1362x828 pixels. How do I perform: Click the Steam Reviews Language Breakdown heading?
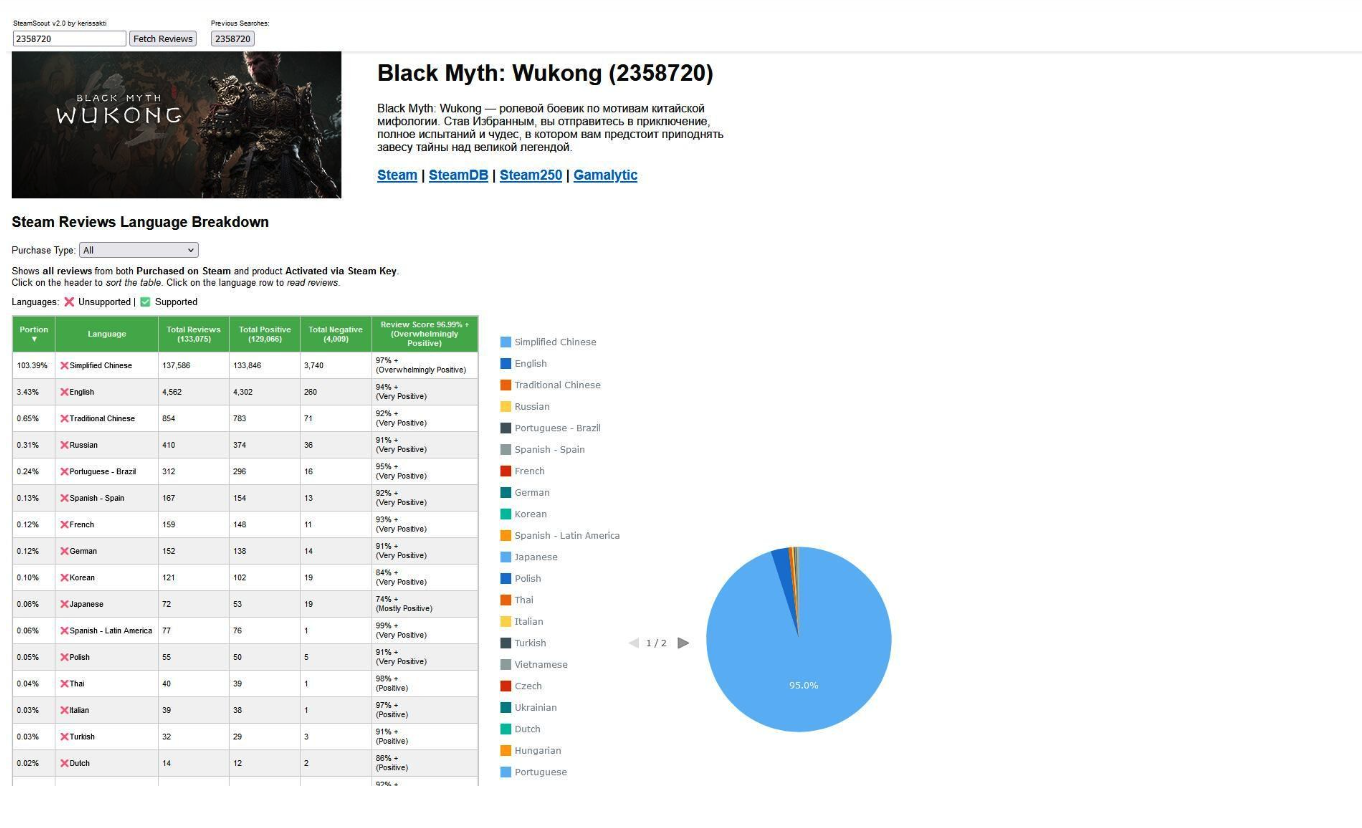pyautogui.click(x=140, y=222)
